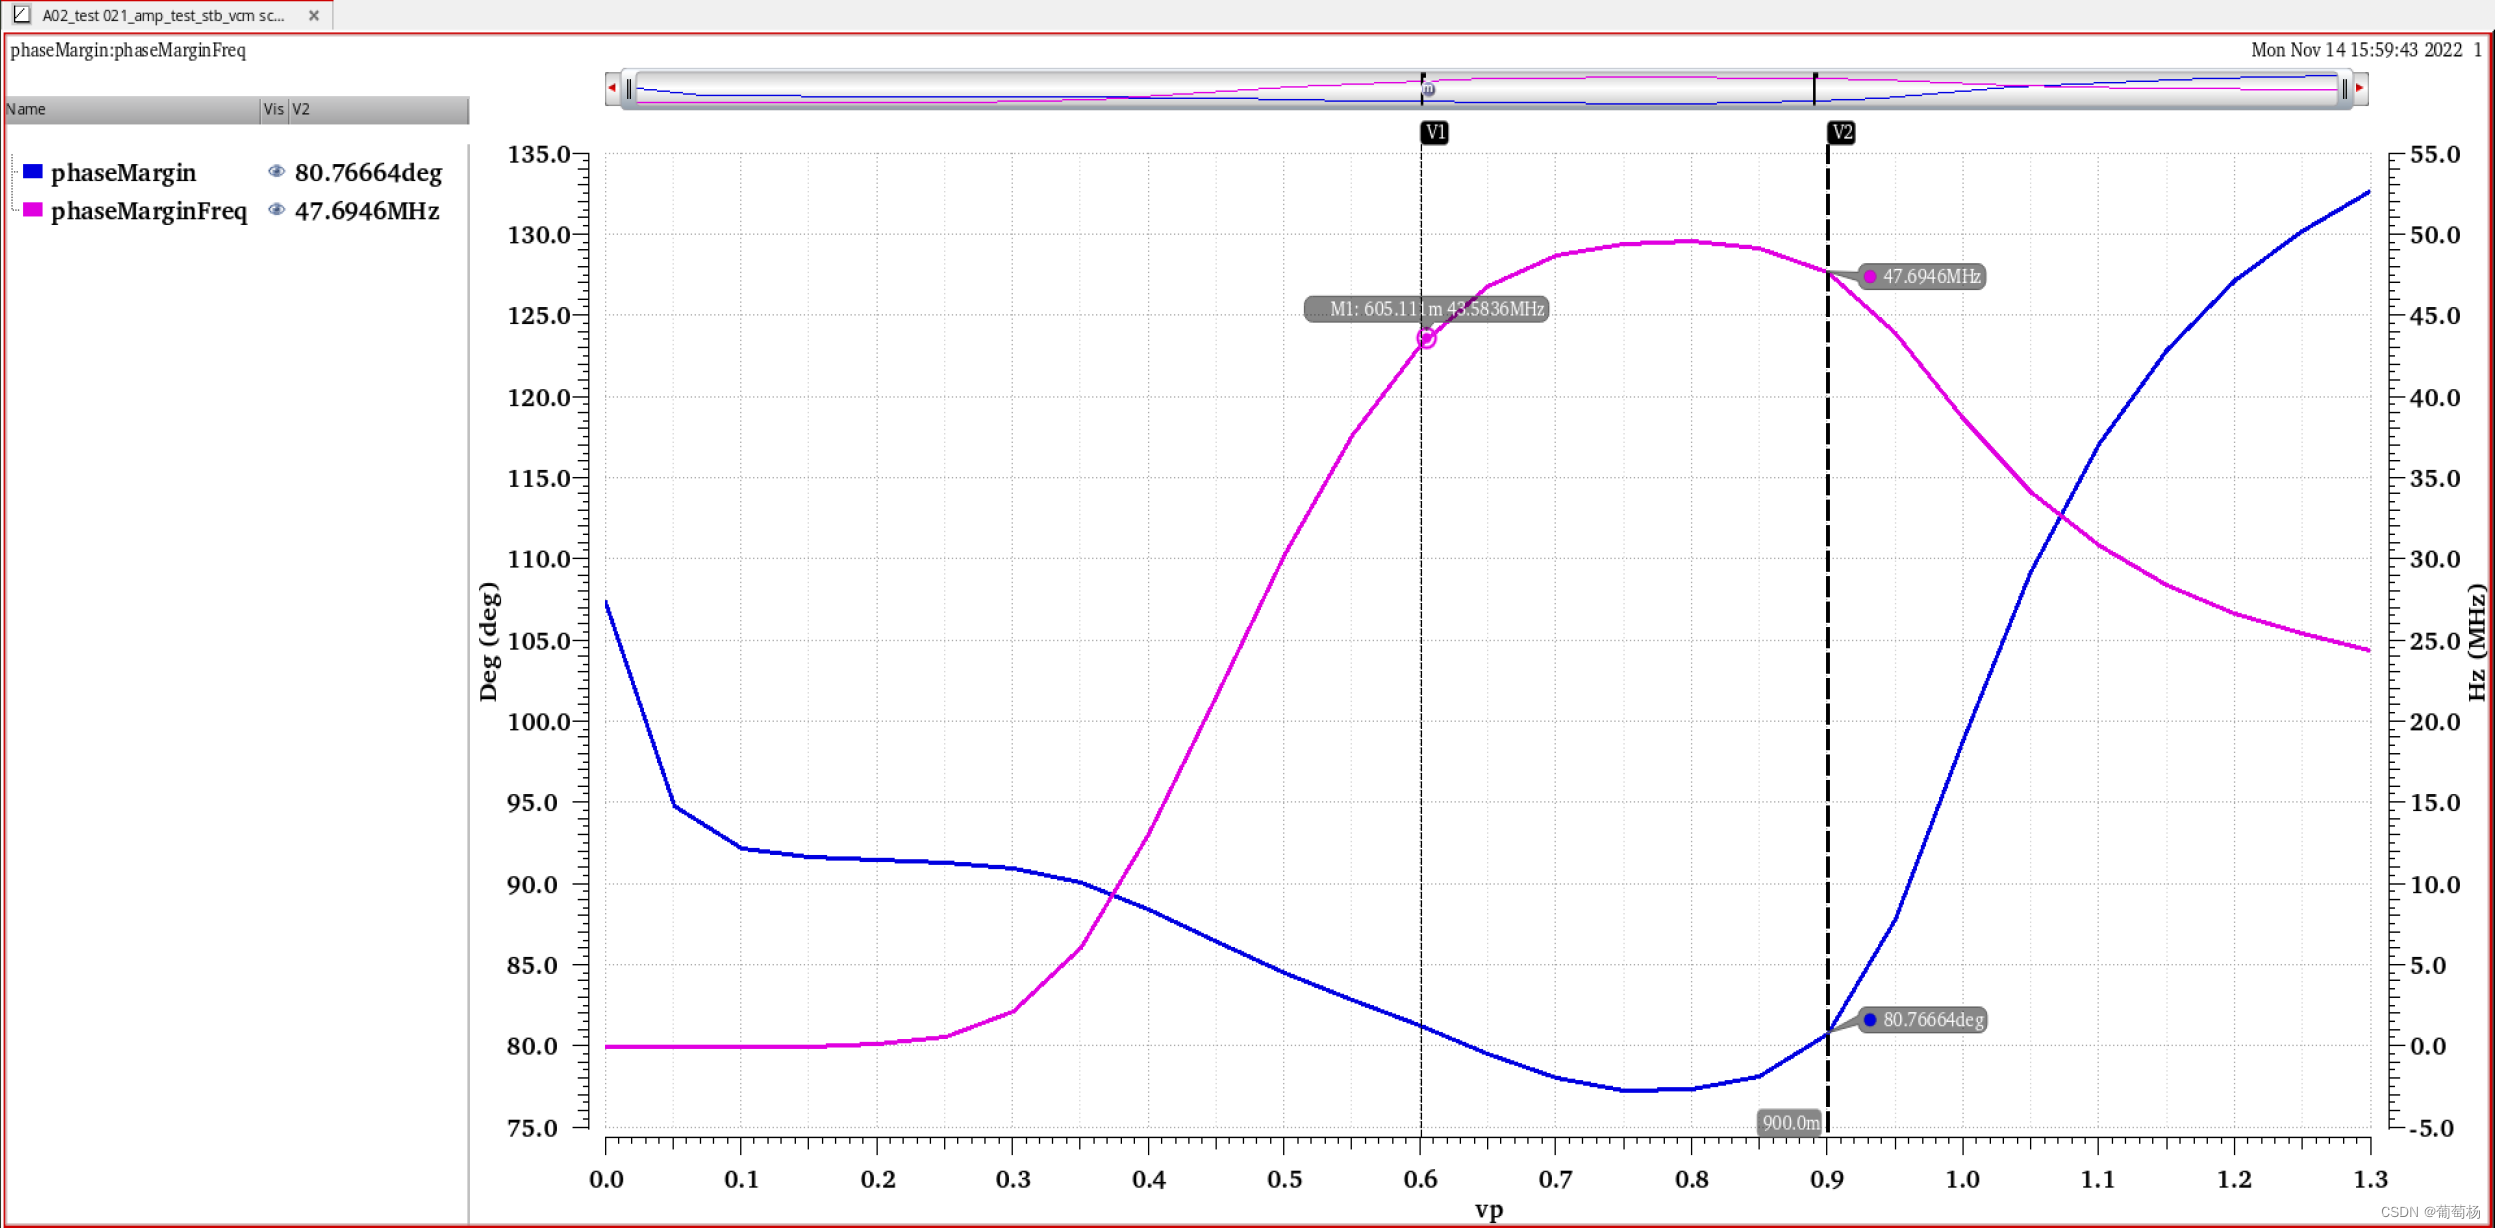The image size is (2495, 1228).
Task: Click the M1 marker in overview strip
Action: pos(1429,90)
